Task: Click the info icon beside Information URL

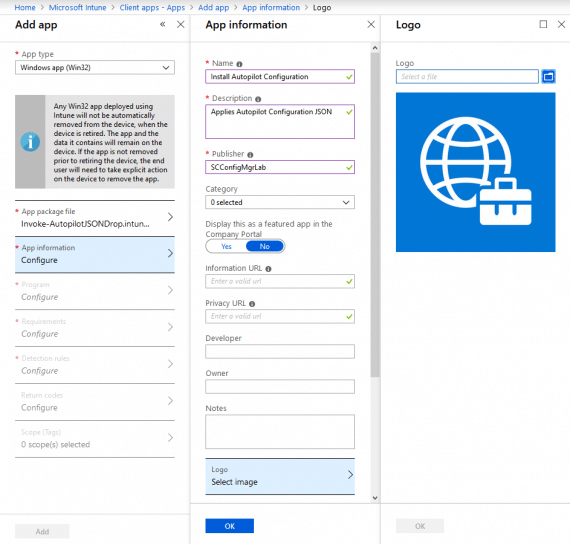Action: pos(268,269)
